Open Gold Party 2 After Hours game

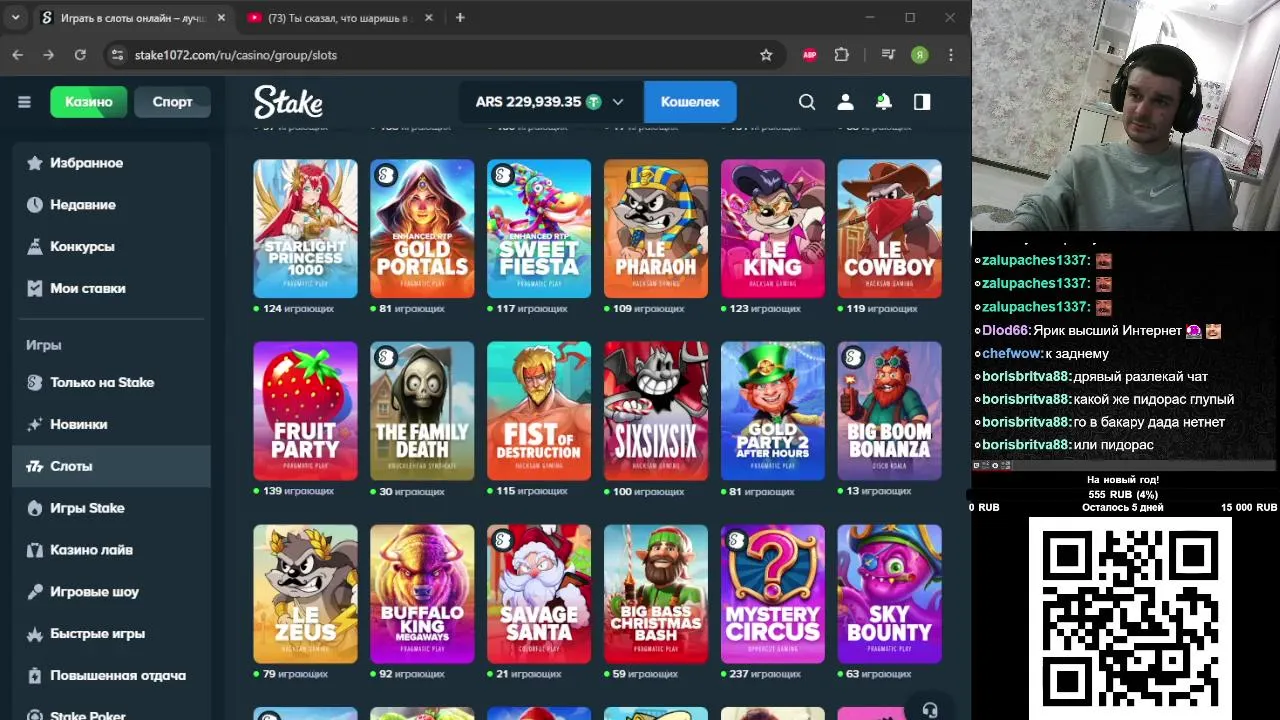pos(773,411)
